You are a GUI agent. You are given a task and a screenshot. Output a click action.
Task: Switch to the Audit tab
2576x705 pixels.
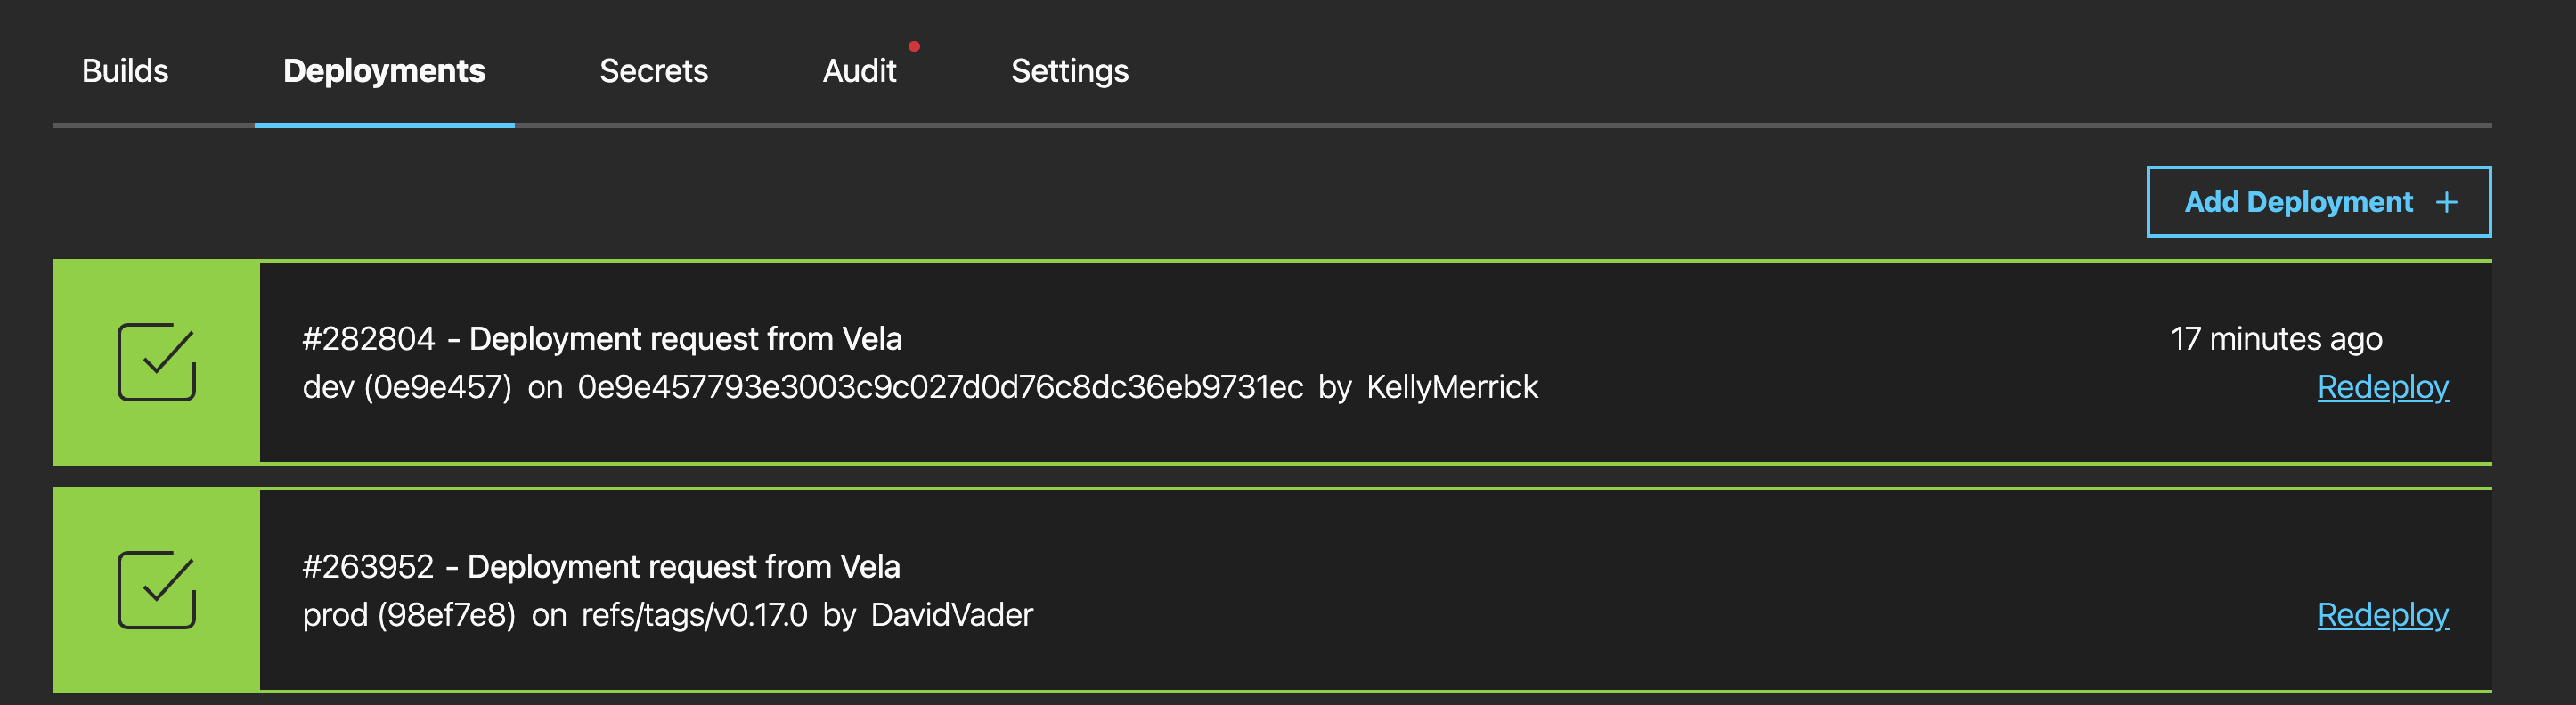pyautogui.click(x=858, y=70)
